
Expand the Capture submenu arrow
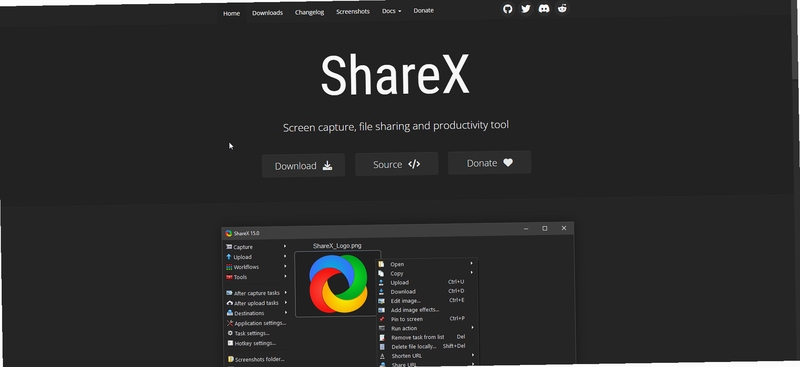pos(285,246)
